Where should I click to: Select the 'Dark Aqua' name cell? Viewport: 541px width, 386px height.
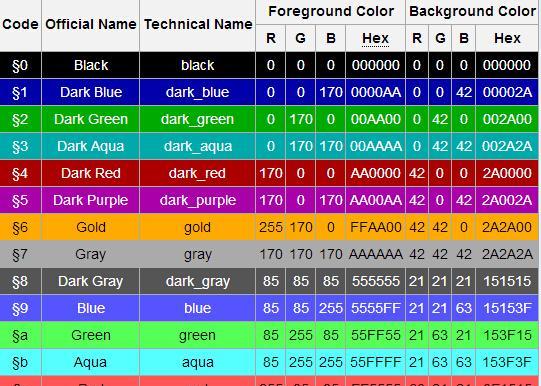(91, 146)
